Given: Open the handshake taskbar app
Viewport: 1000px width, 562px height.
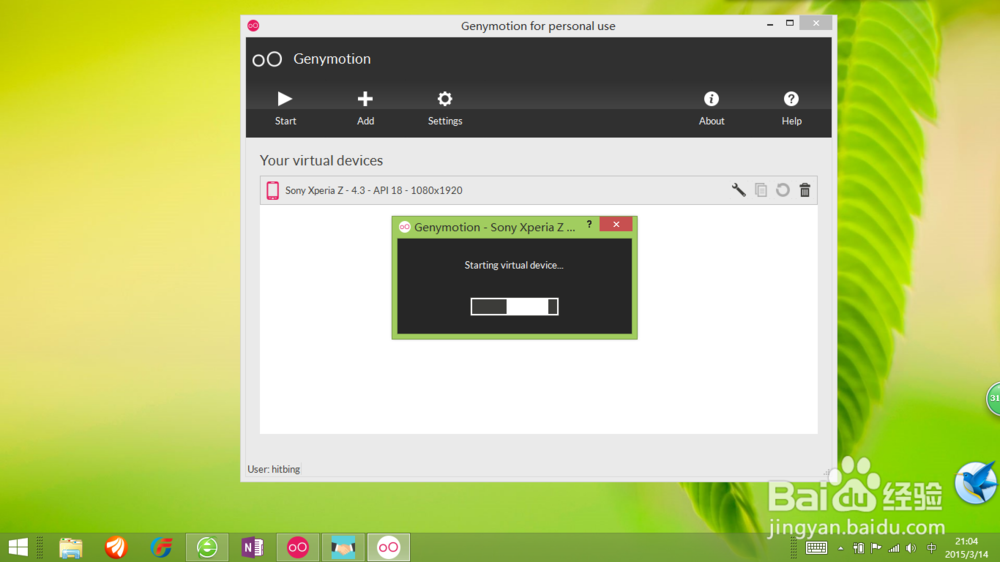Looking at the screenshot, I should [x=343, y=547].
